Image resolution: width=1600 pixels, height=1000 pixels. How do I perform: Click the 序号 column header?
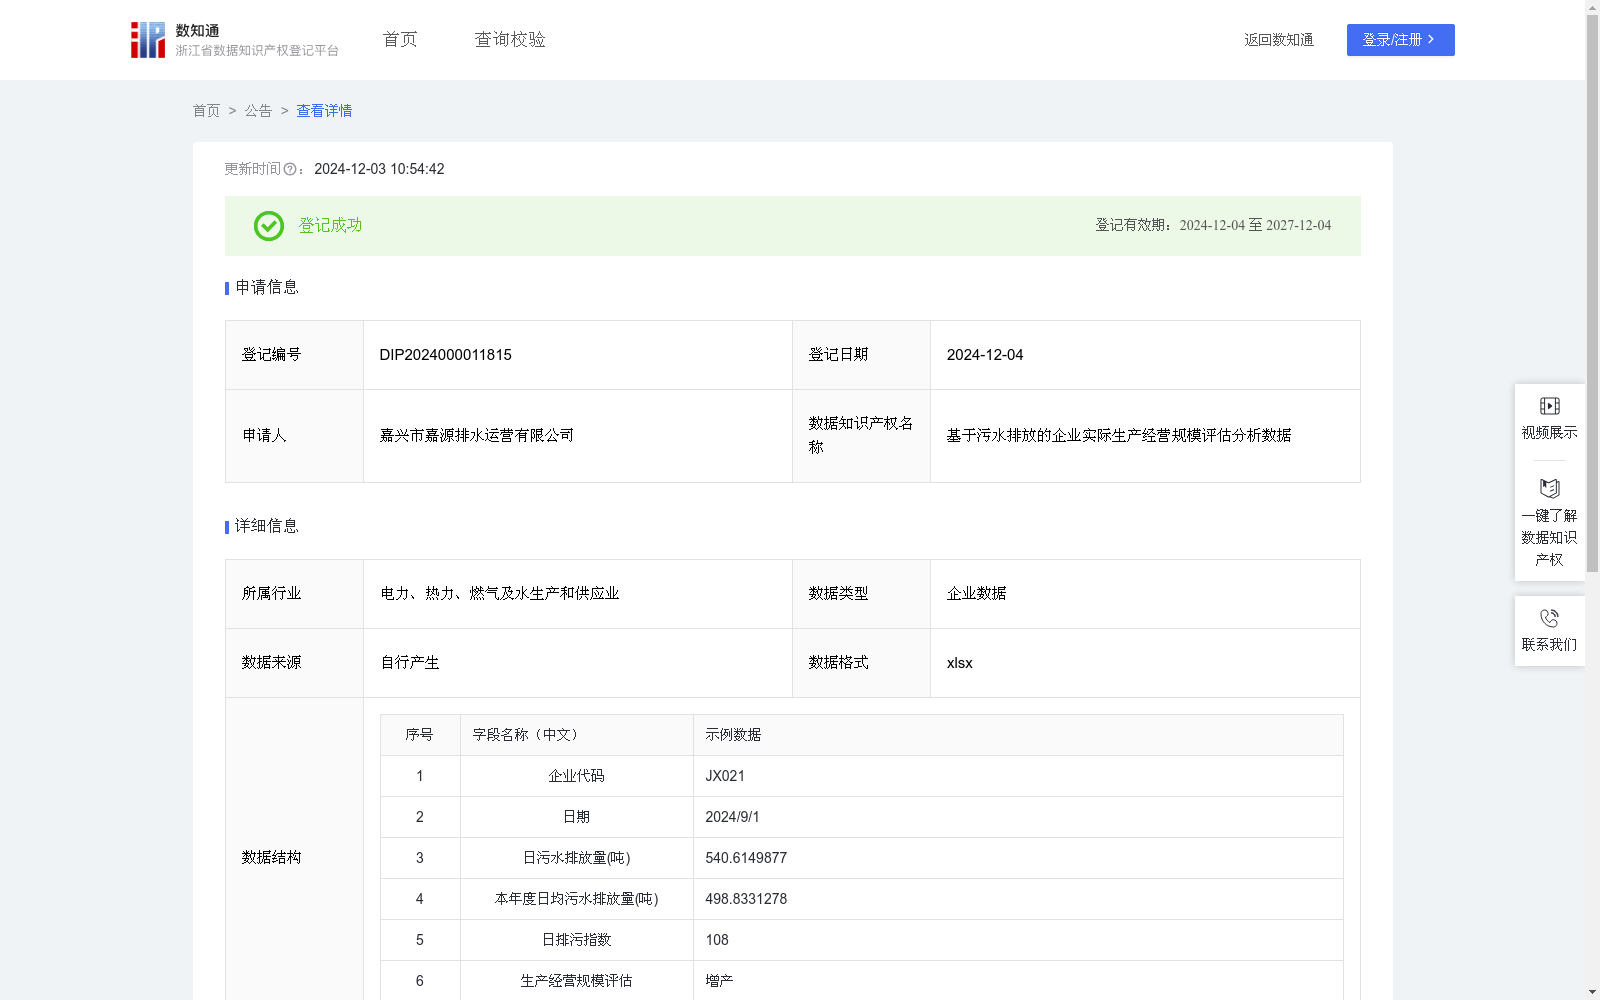point(419,735)
